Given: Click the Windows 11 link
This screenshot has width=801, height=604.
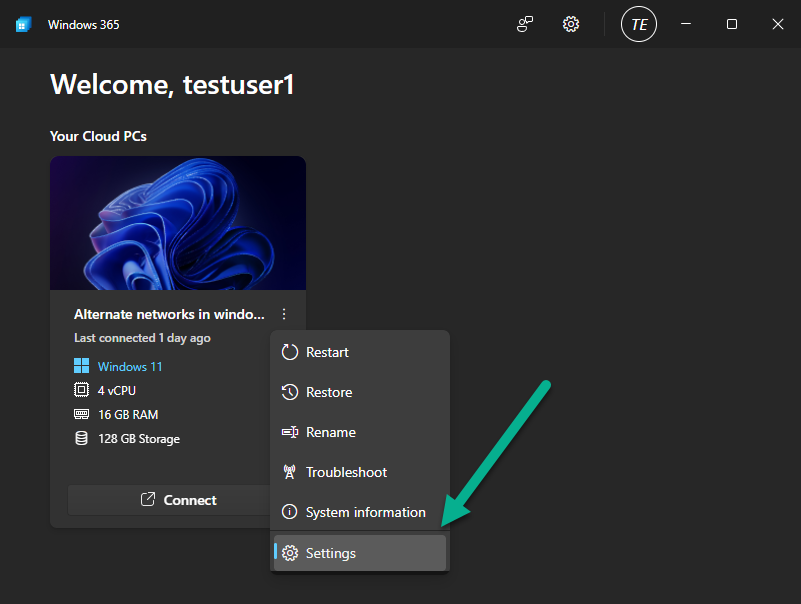Looking at the screenshot, I should (x=130, y=366).
